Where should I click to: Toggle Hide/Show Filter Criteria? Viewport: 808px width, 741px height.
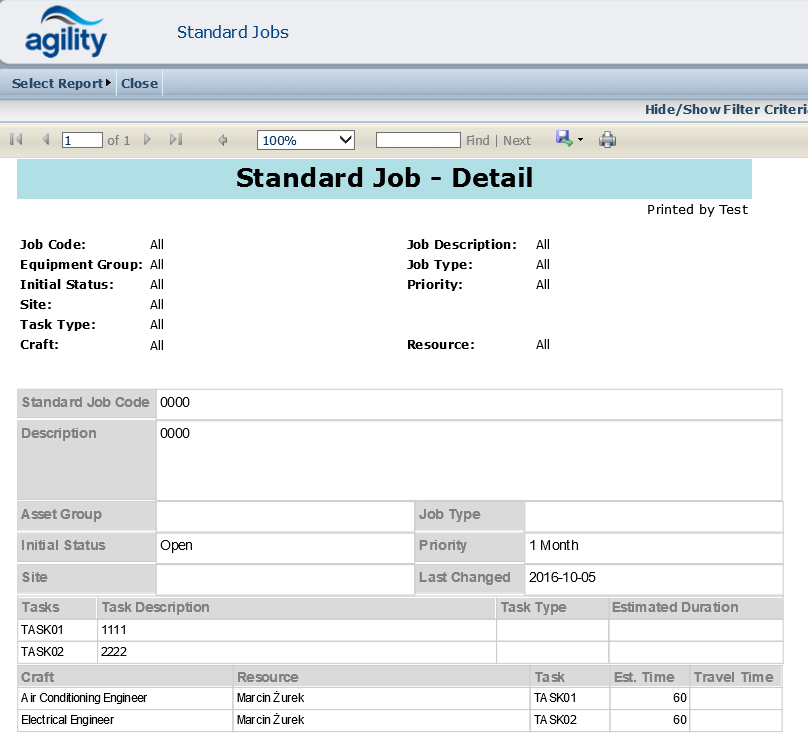pos(725,109)
